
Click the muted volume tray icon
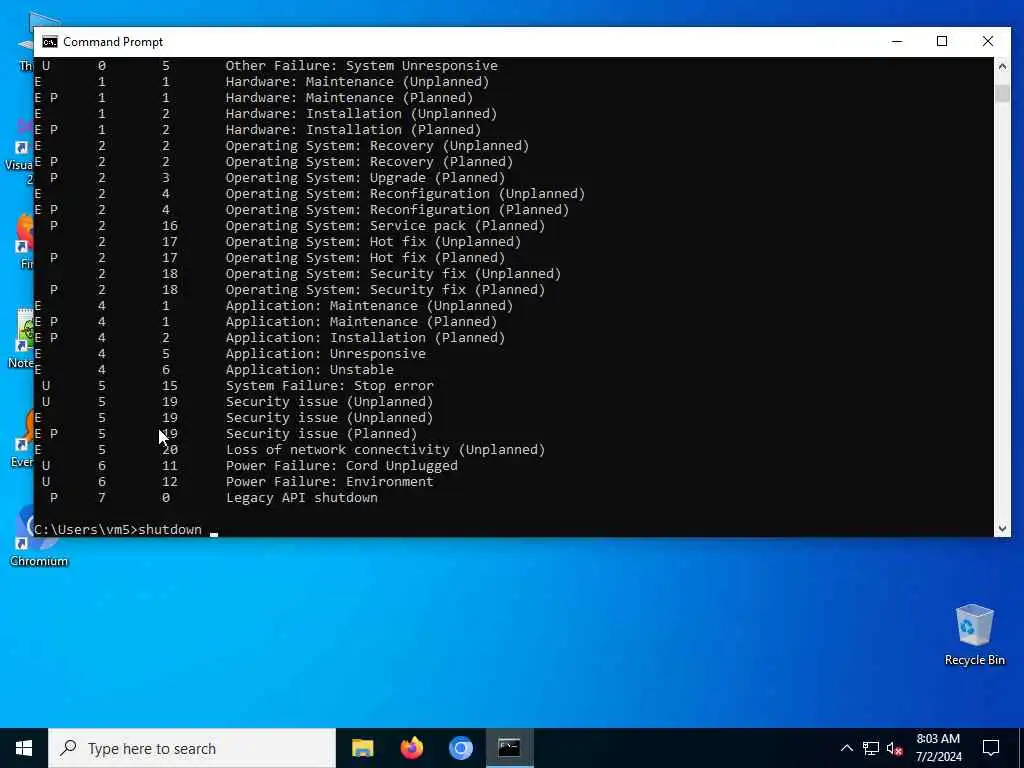tap(895, 748)
